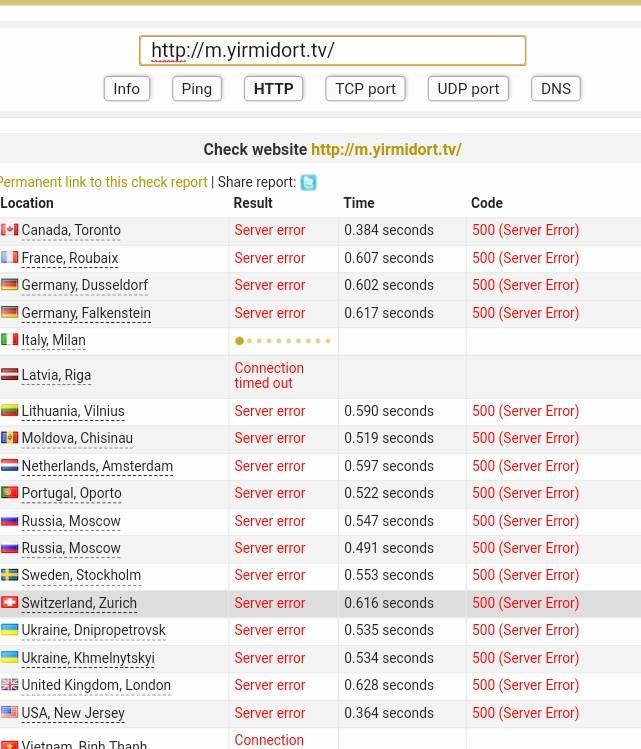Image resolution: width=641 pixels, height=749 pixels.
Task: Click the Italy flag icon
Action: click(x=10, y=340)
